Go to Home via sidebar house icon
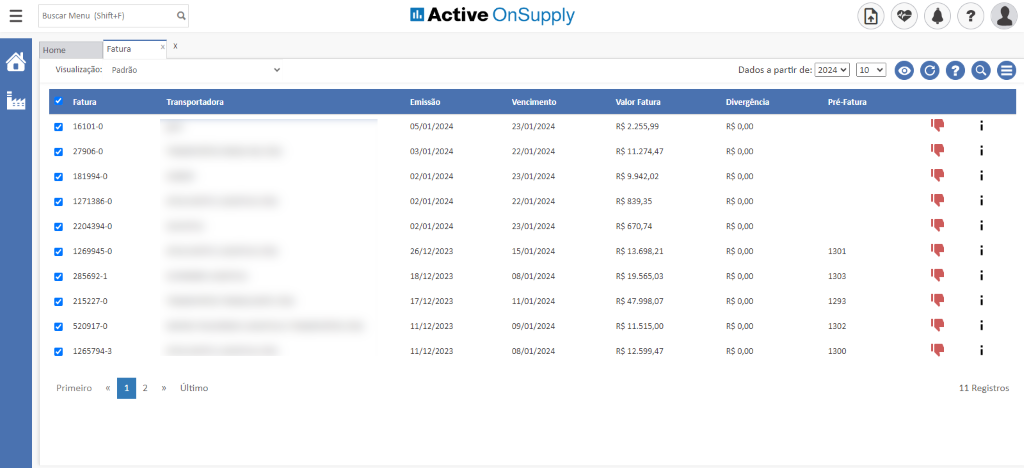Viewport: 1024px width, 468px height. (16, 62)
